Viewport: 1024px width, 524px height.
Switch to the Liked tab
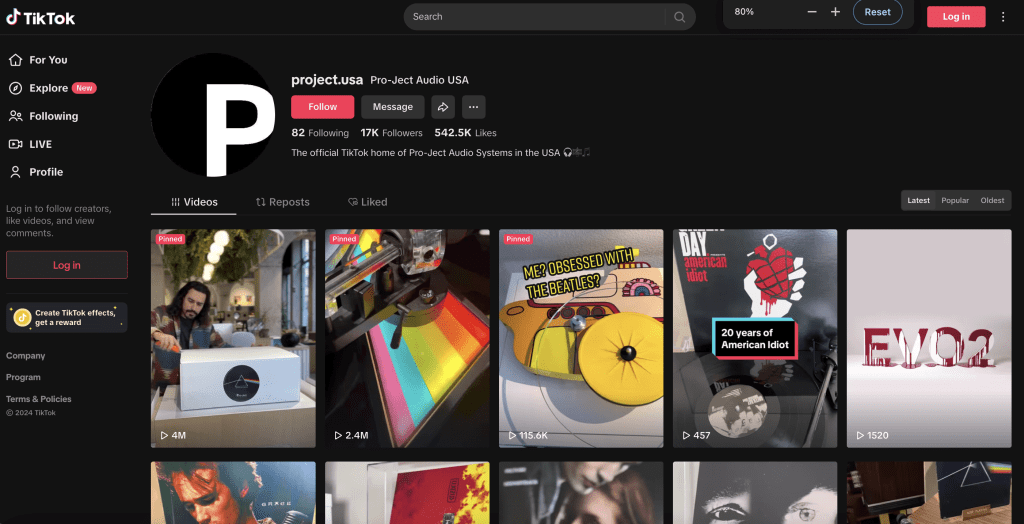[x=367, y=202]
